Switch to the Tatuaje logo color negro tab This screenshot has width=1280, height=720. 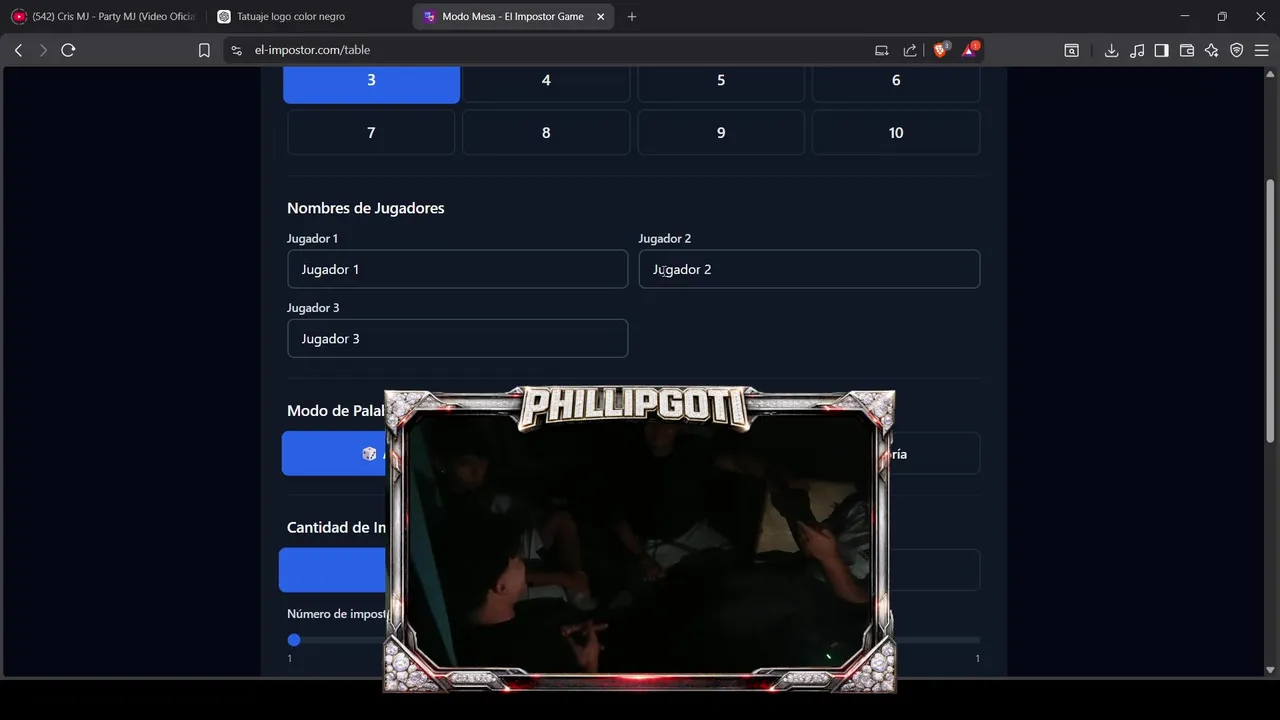(x=307, y=16)
